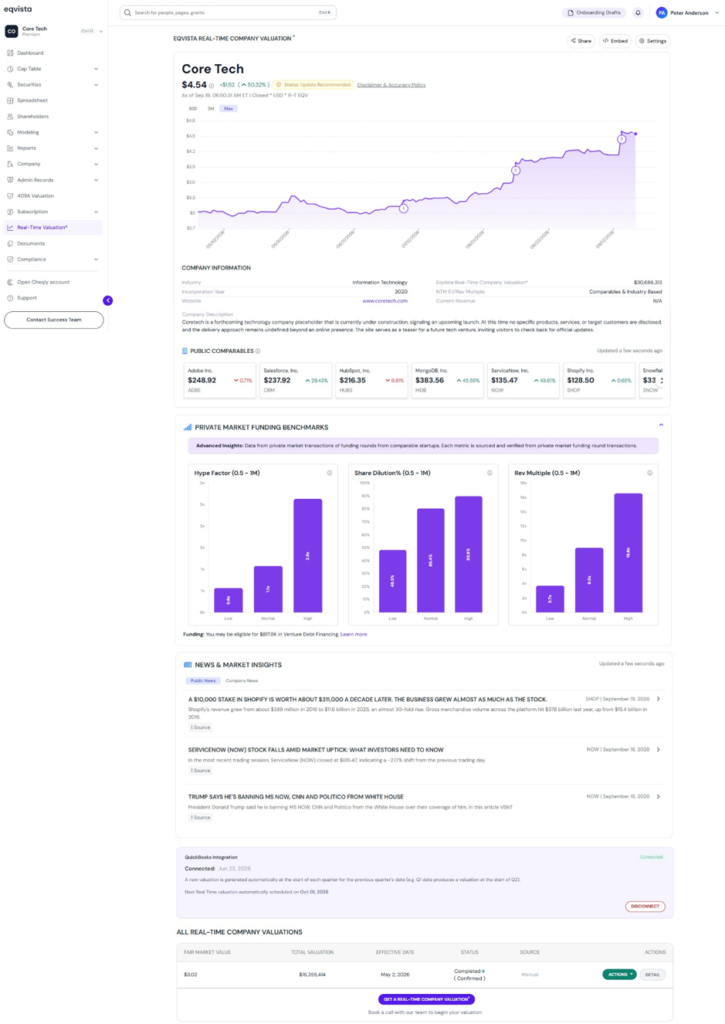Click the Cap Table sidebar icon

[10, 69]
